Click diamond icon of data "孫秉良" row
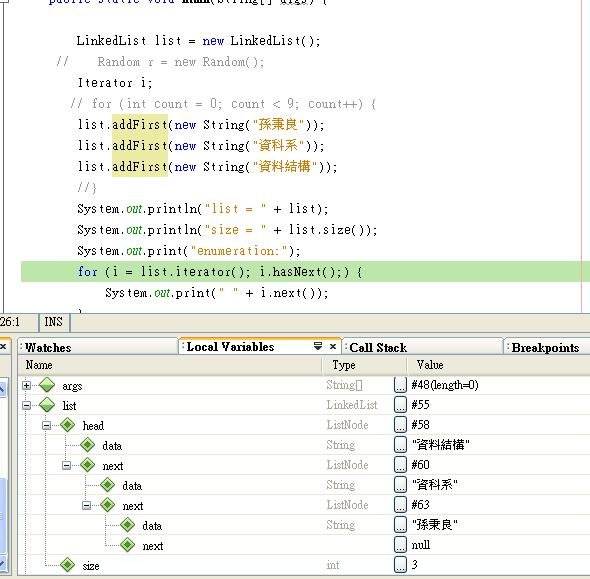This screenshot has height=579, width=590. pos(127,525)
